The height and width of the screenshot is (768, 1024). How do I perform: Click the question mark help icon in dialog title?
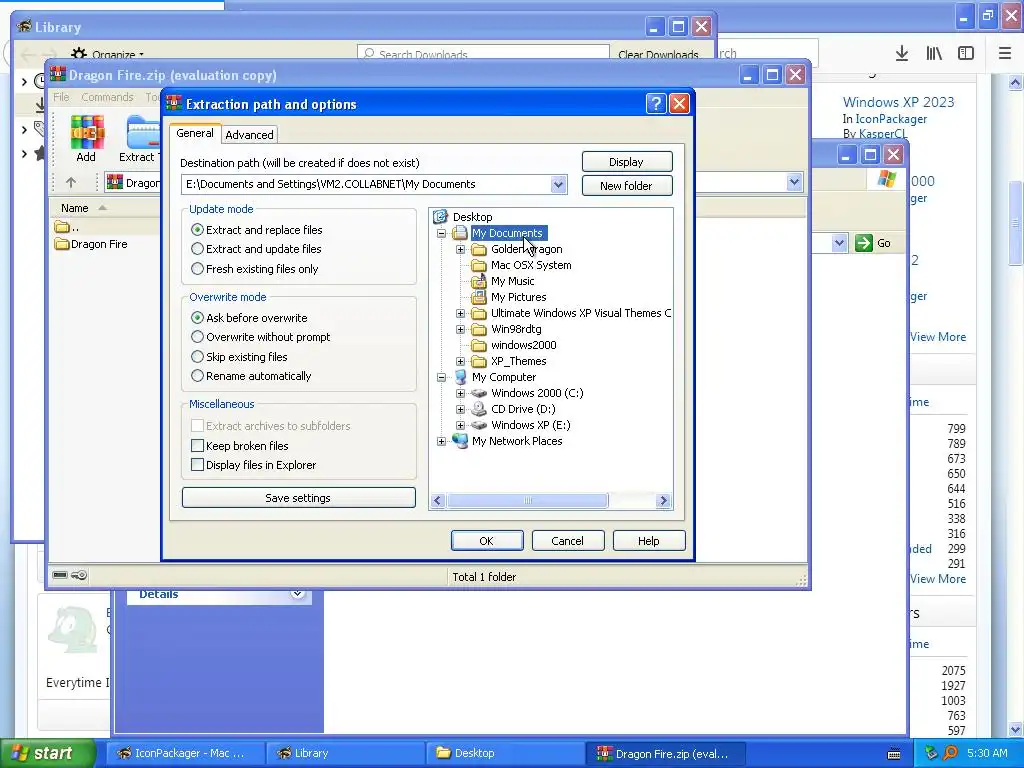tap(655, 104)
